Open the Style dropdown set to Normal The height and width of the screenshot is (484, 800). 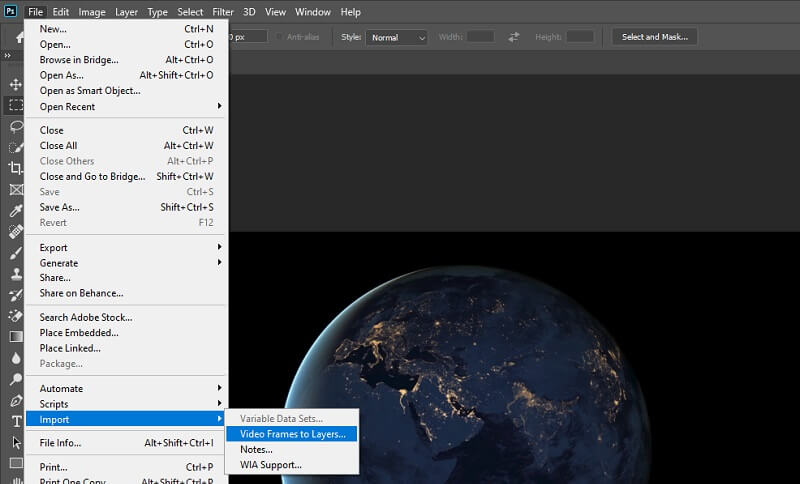tap(396, 37)
